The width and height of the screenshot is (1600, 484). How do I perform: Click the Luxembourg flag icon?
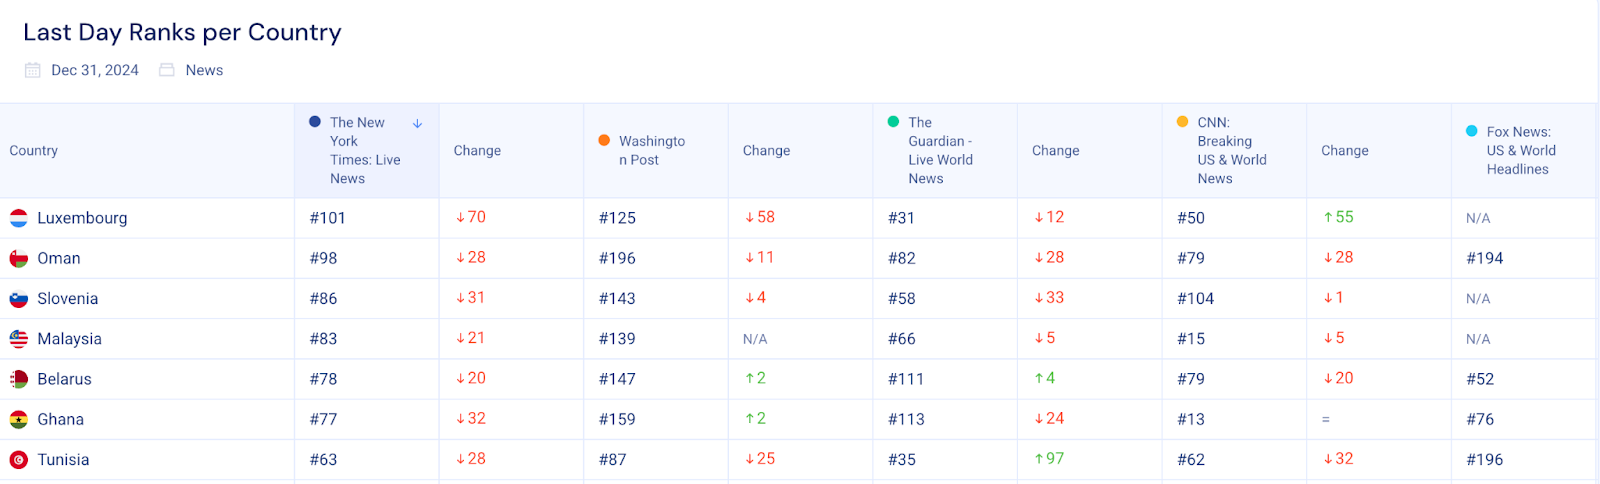pyautogui.click(x=19, y=218)
